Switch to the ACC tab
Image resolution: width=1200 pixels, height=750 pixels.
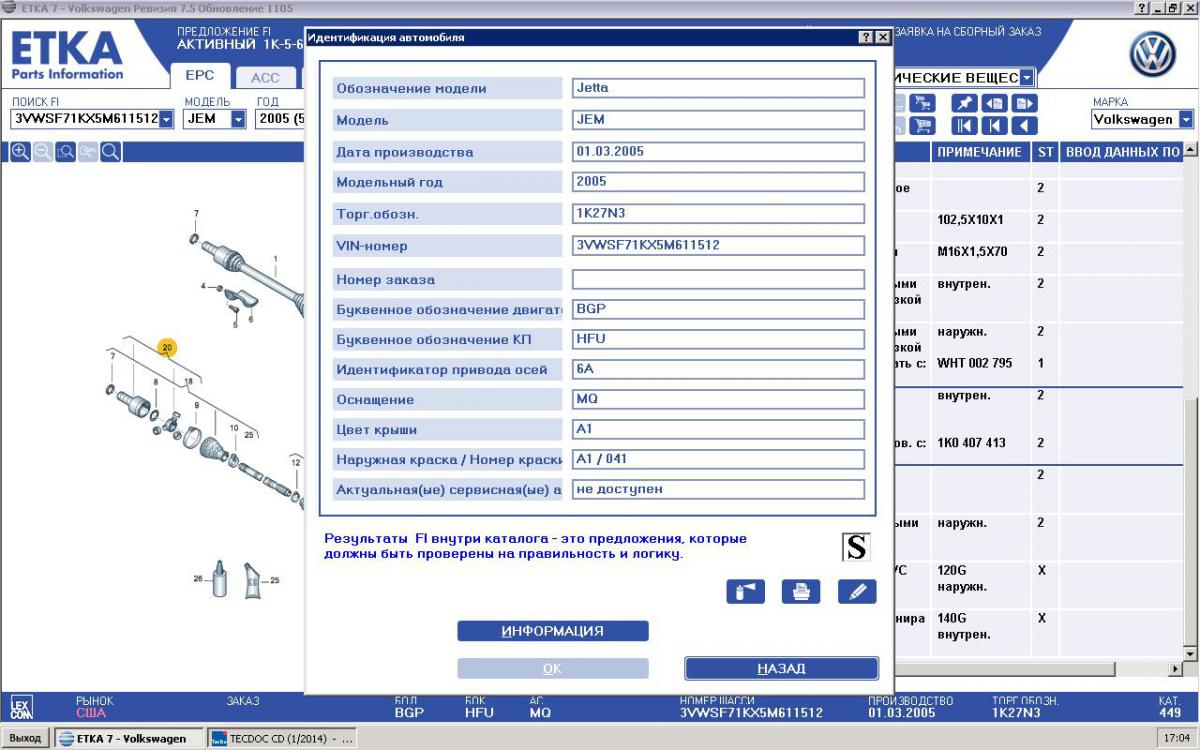pyautogui.click(x=265, y=77)
